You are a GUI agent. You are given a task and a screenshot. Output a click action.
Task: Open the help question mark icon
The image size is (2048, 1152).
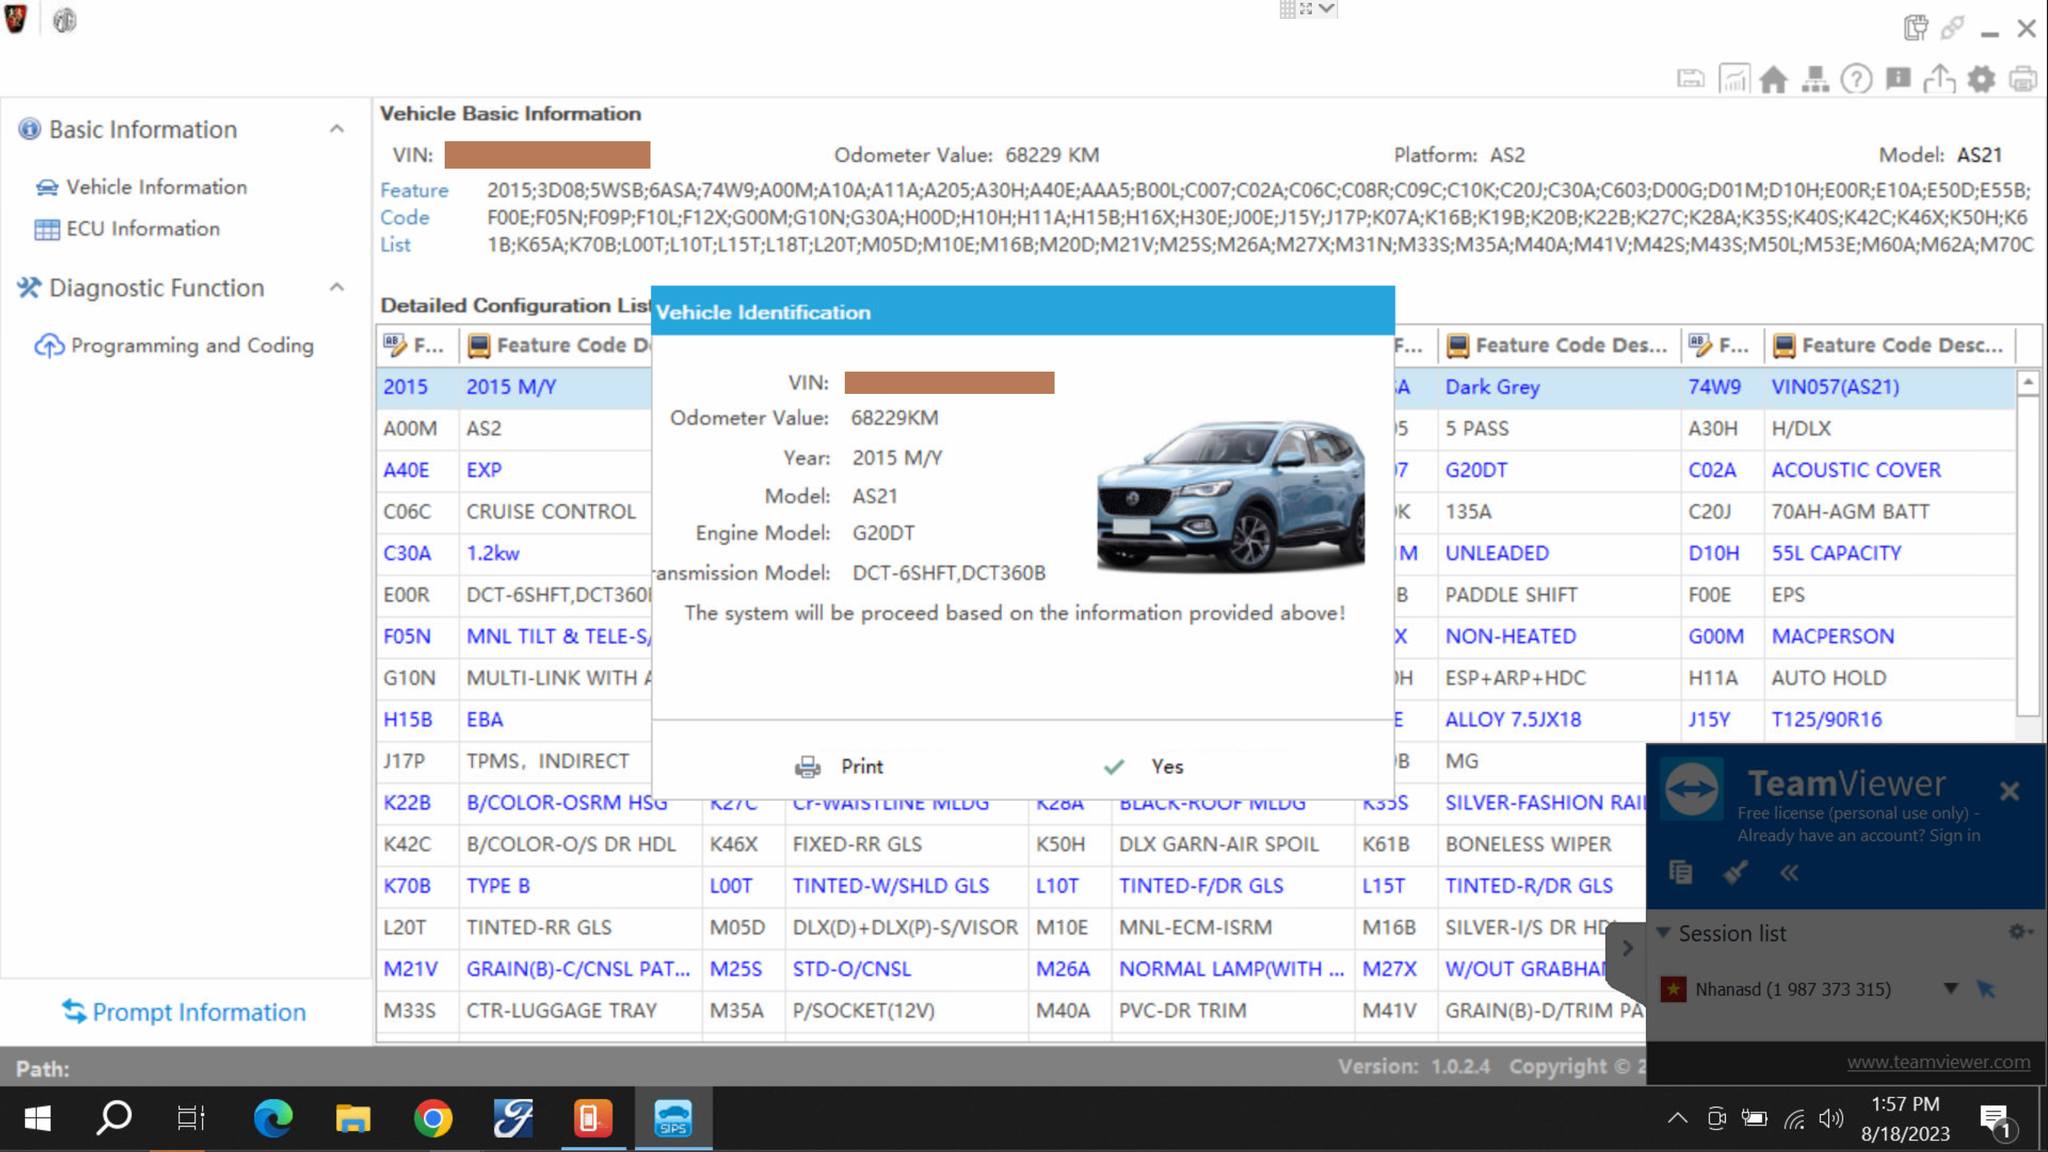pos(1857,79)
